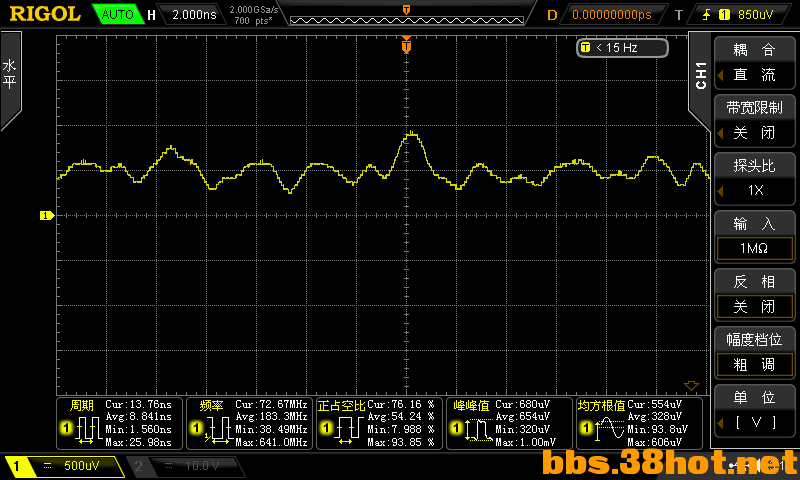Click period Max:25.98ns value

pos(138,442)
